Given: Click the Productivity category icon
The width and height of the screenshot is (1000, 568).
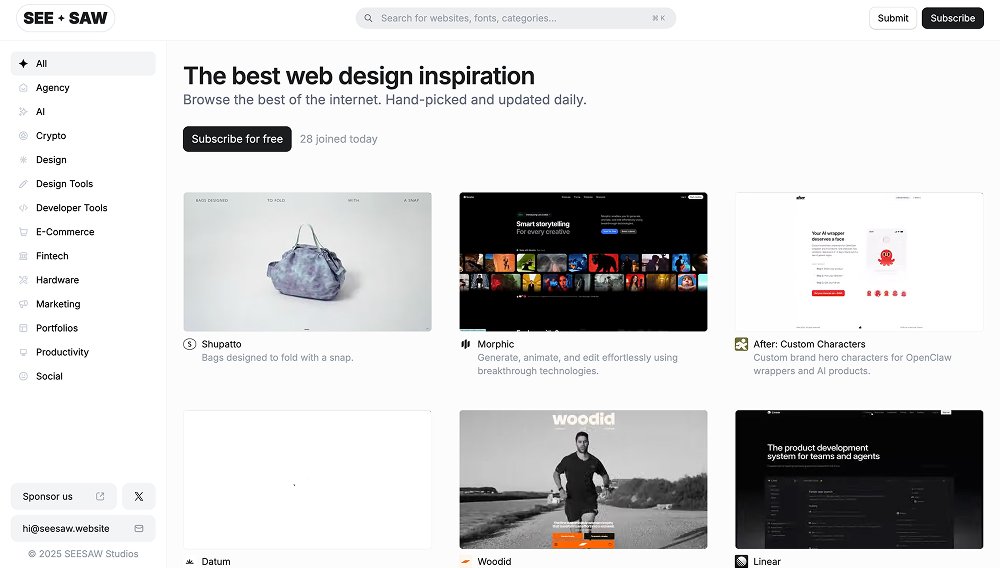Looking at the screenshot, I should [x=24, y=352].
